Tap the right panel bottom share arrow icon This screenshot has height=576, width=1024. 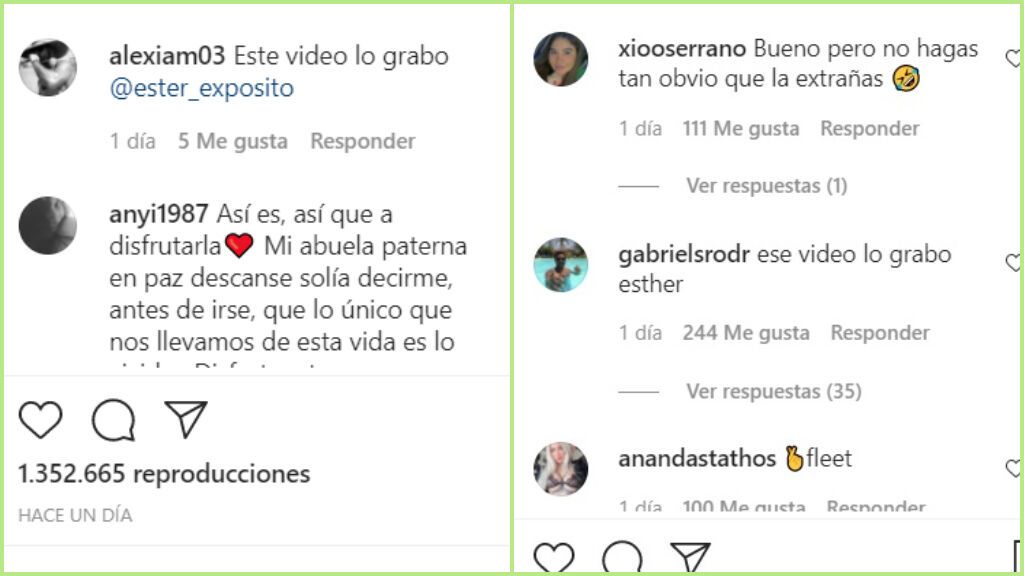pyautogui.click(x=690, y=557)
